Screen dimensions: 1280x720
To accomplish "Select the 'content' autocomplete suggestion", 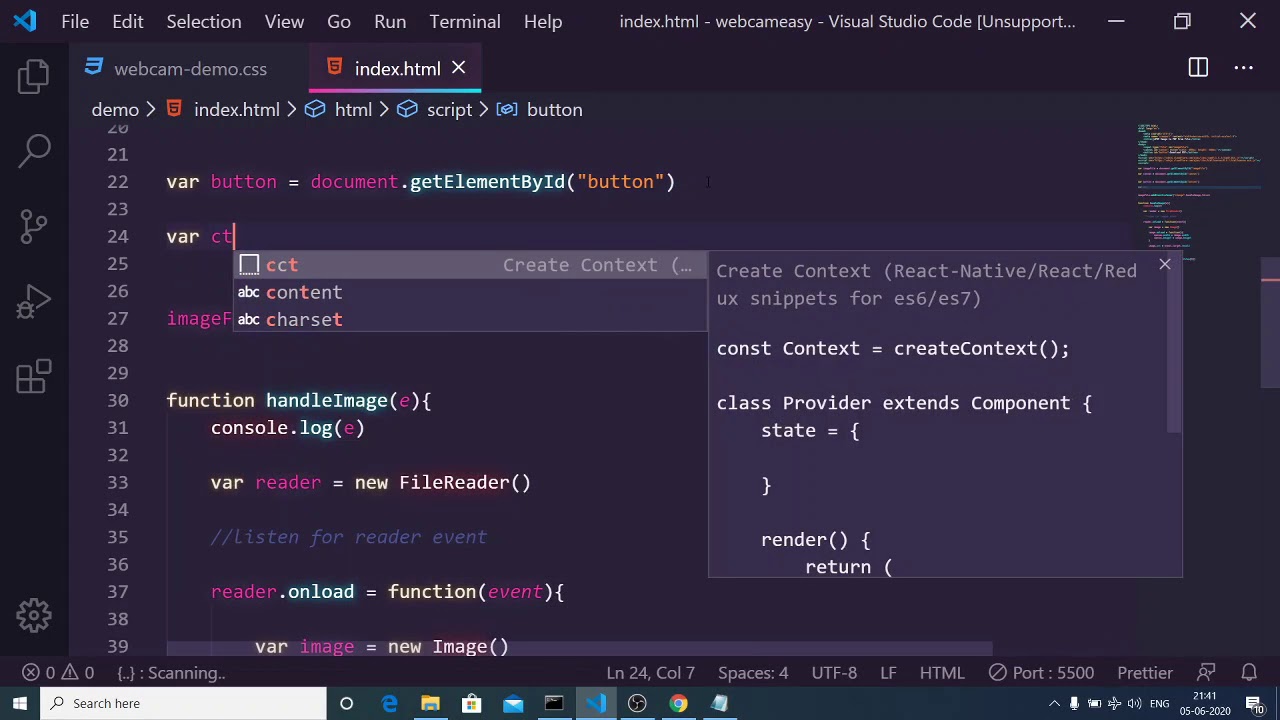I will (304, 292).
